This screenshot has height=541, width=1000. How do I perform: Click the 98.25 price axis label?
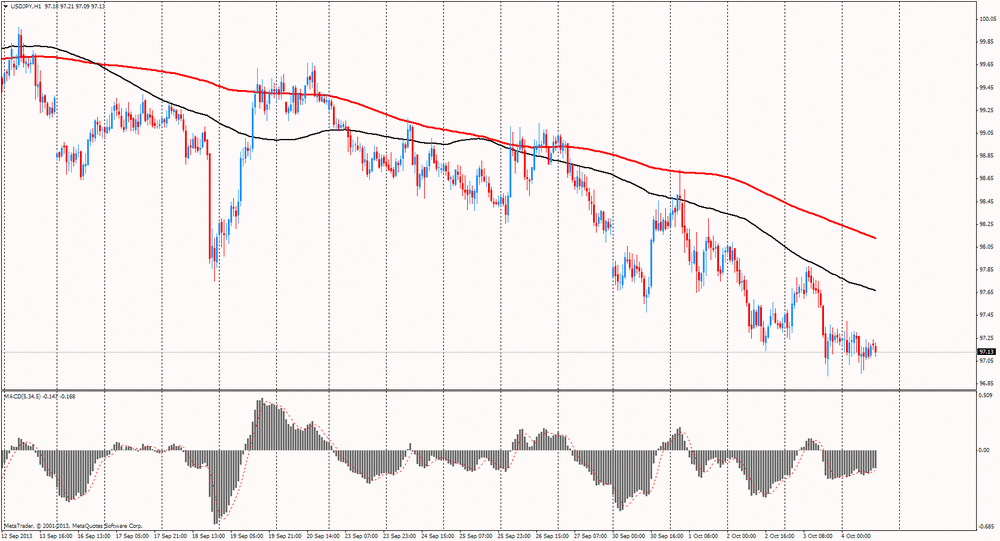tap(986, 224)
